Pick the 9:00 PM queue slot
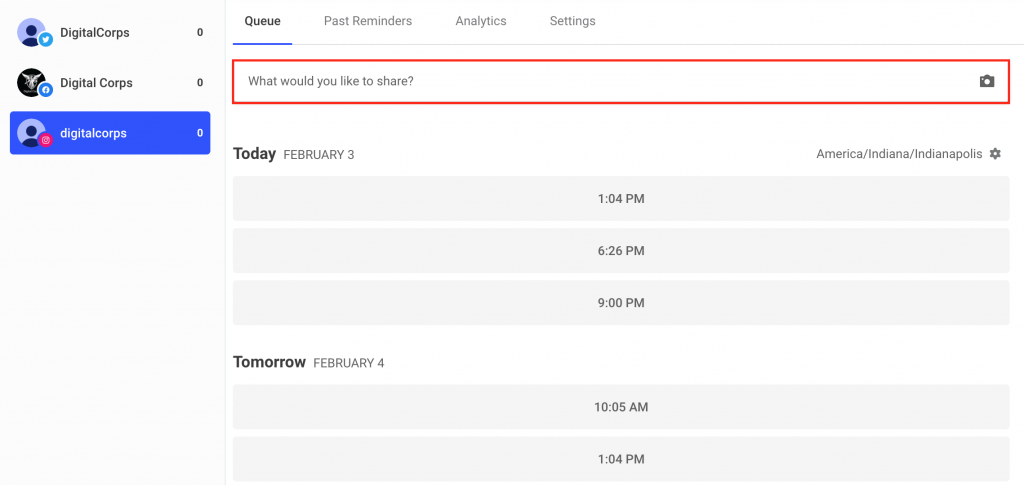Viewport: 1024px width, 485px height. (x=621, y=303)
